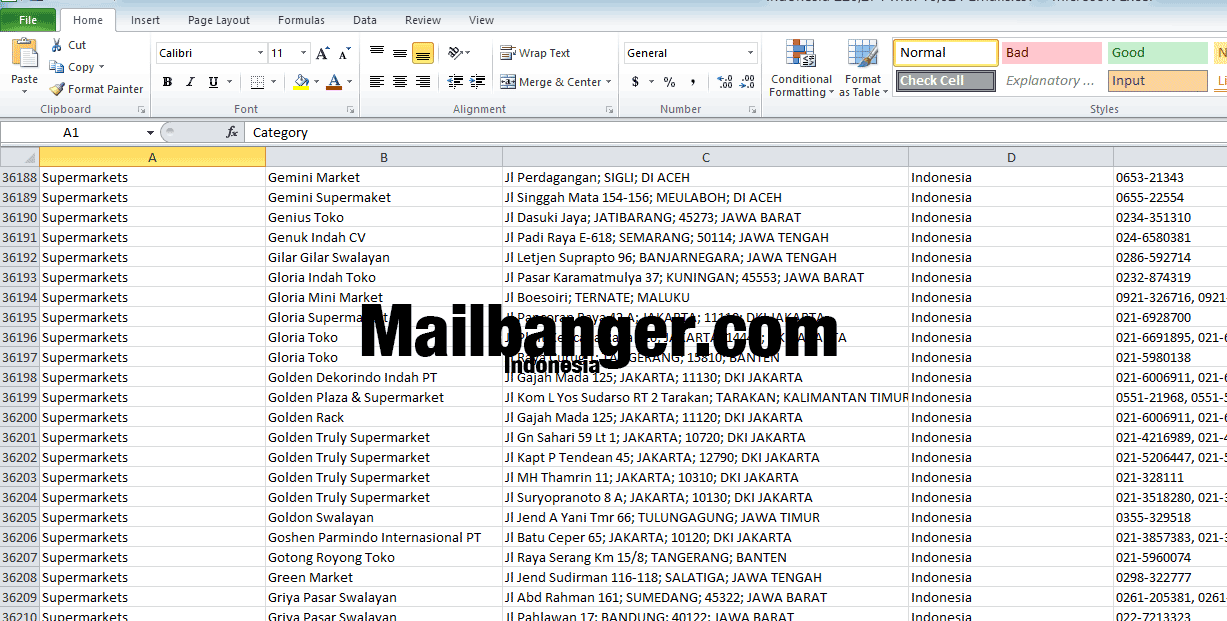
Task: Click the Decrease Font Size icon
Action: pyautogui.click(x=344, y=53)
